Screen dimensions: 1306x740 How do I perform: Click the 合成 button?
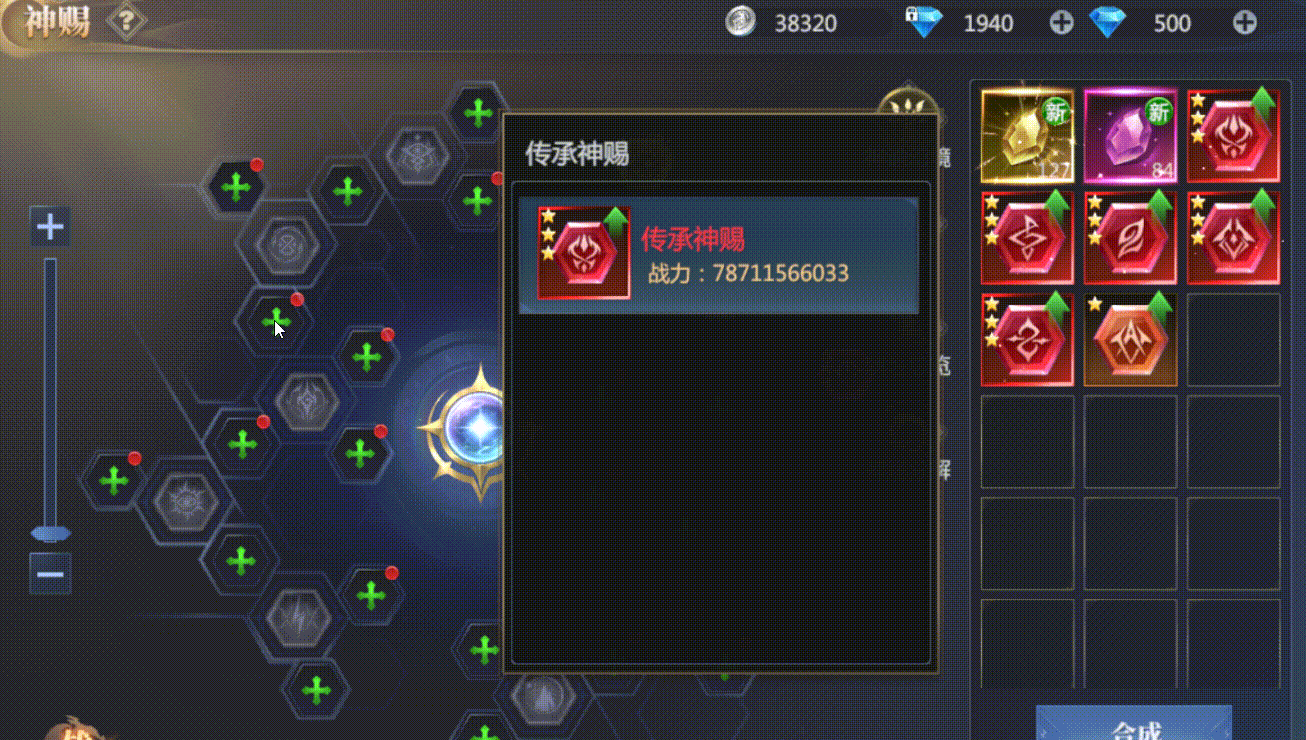pyautogui.click(x=1134, y=725)
